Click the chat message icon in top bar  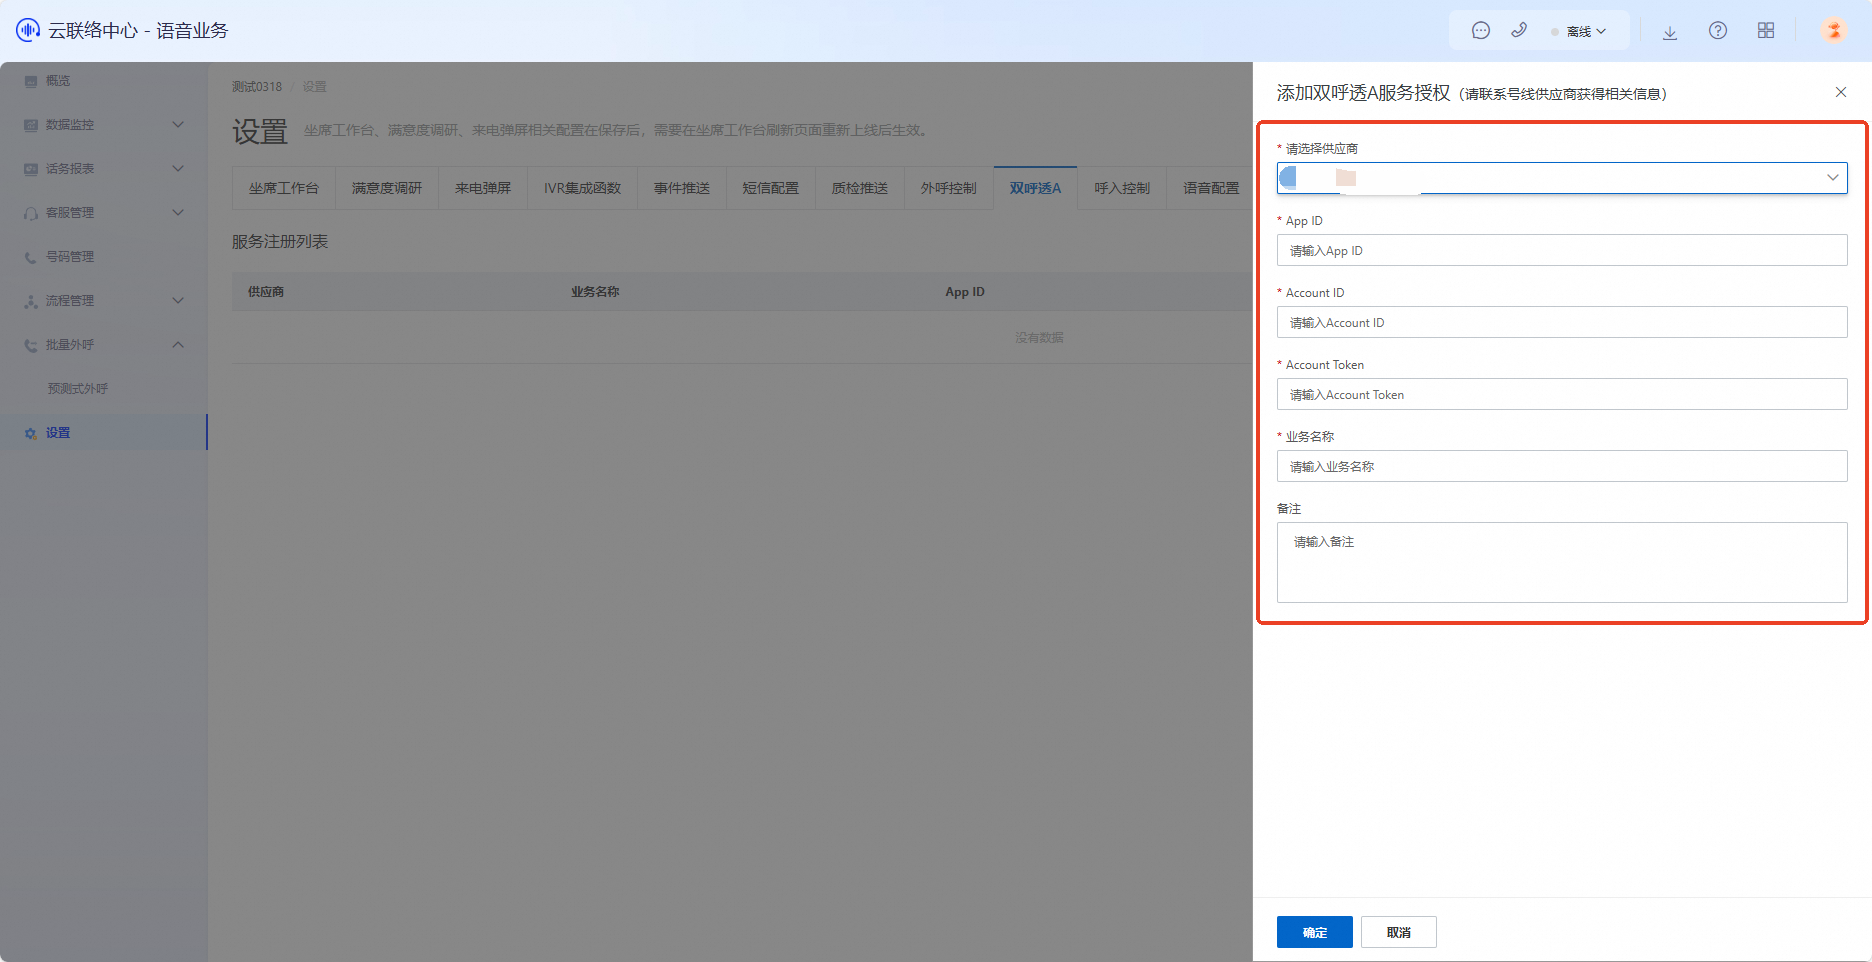(1481, 31)
